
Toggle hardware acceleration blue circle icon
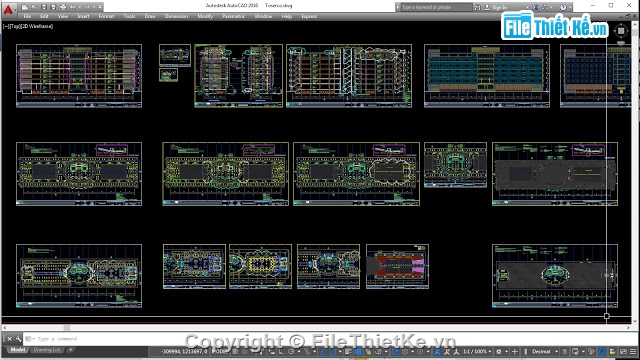click(602, 351)
